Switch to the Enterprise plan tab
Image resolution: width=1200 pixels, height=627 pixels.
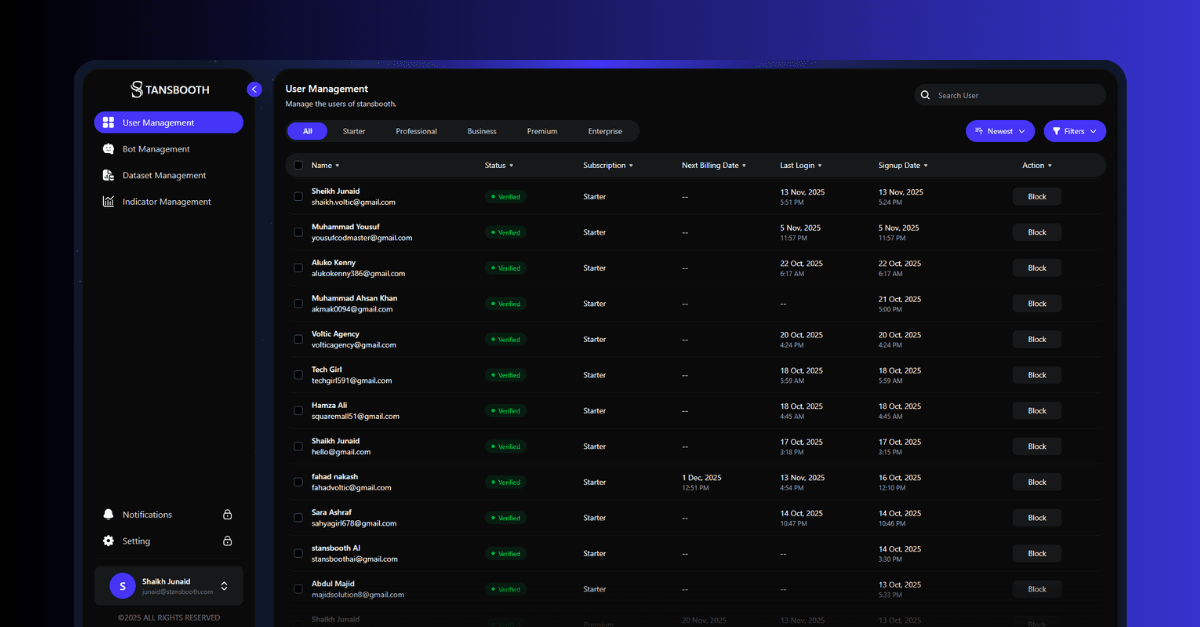(x=605, y=131)
